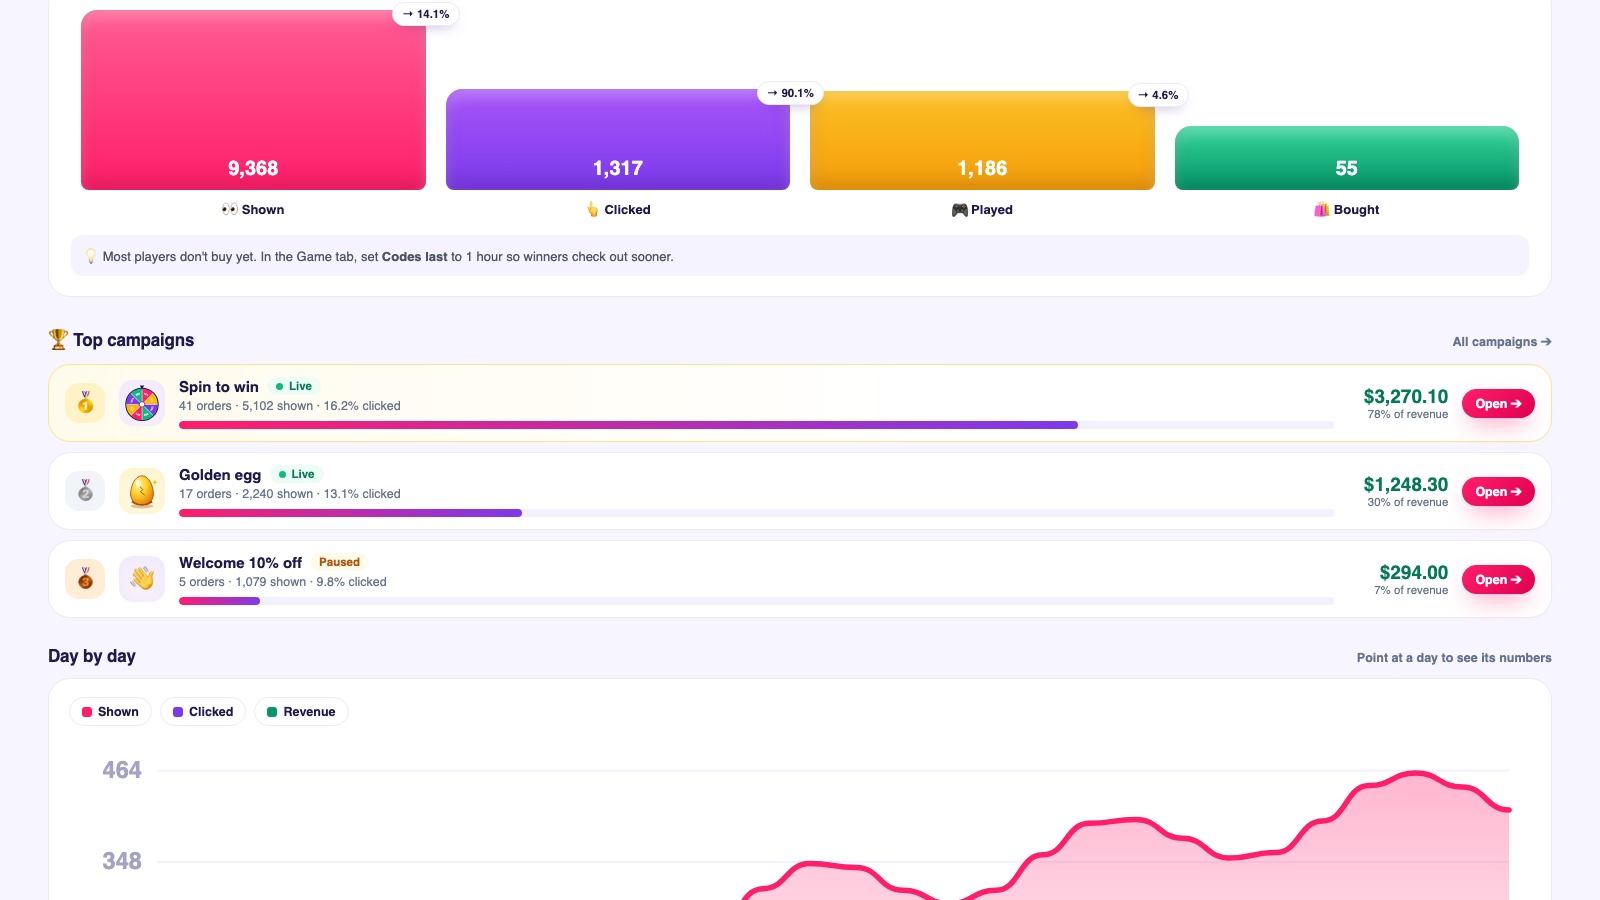Click the 464 axis label on chart
Viewport: 1600px width, 900px height.
(x=122, y=770)
